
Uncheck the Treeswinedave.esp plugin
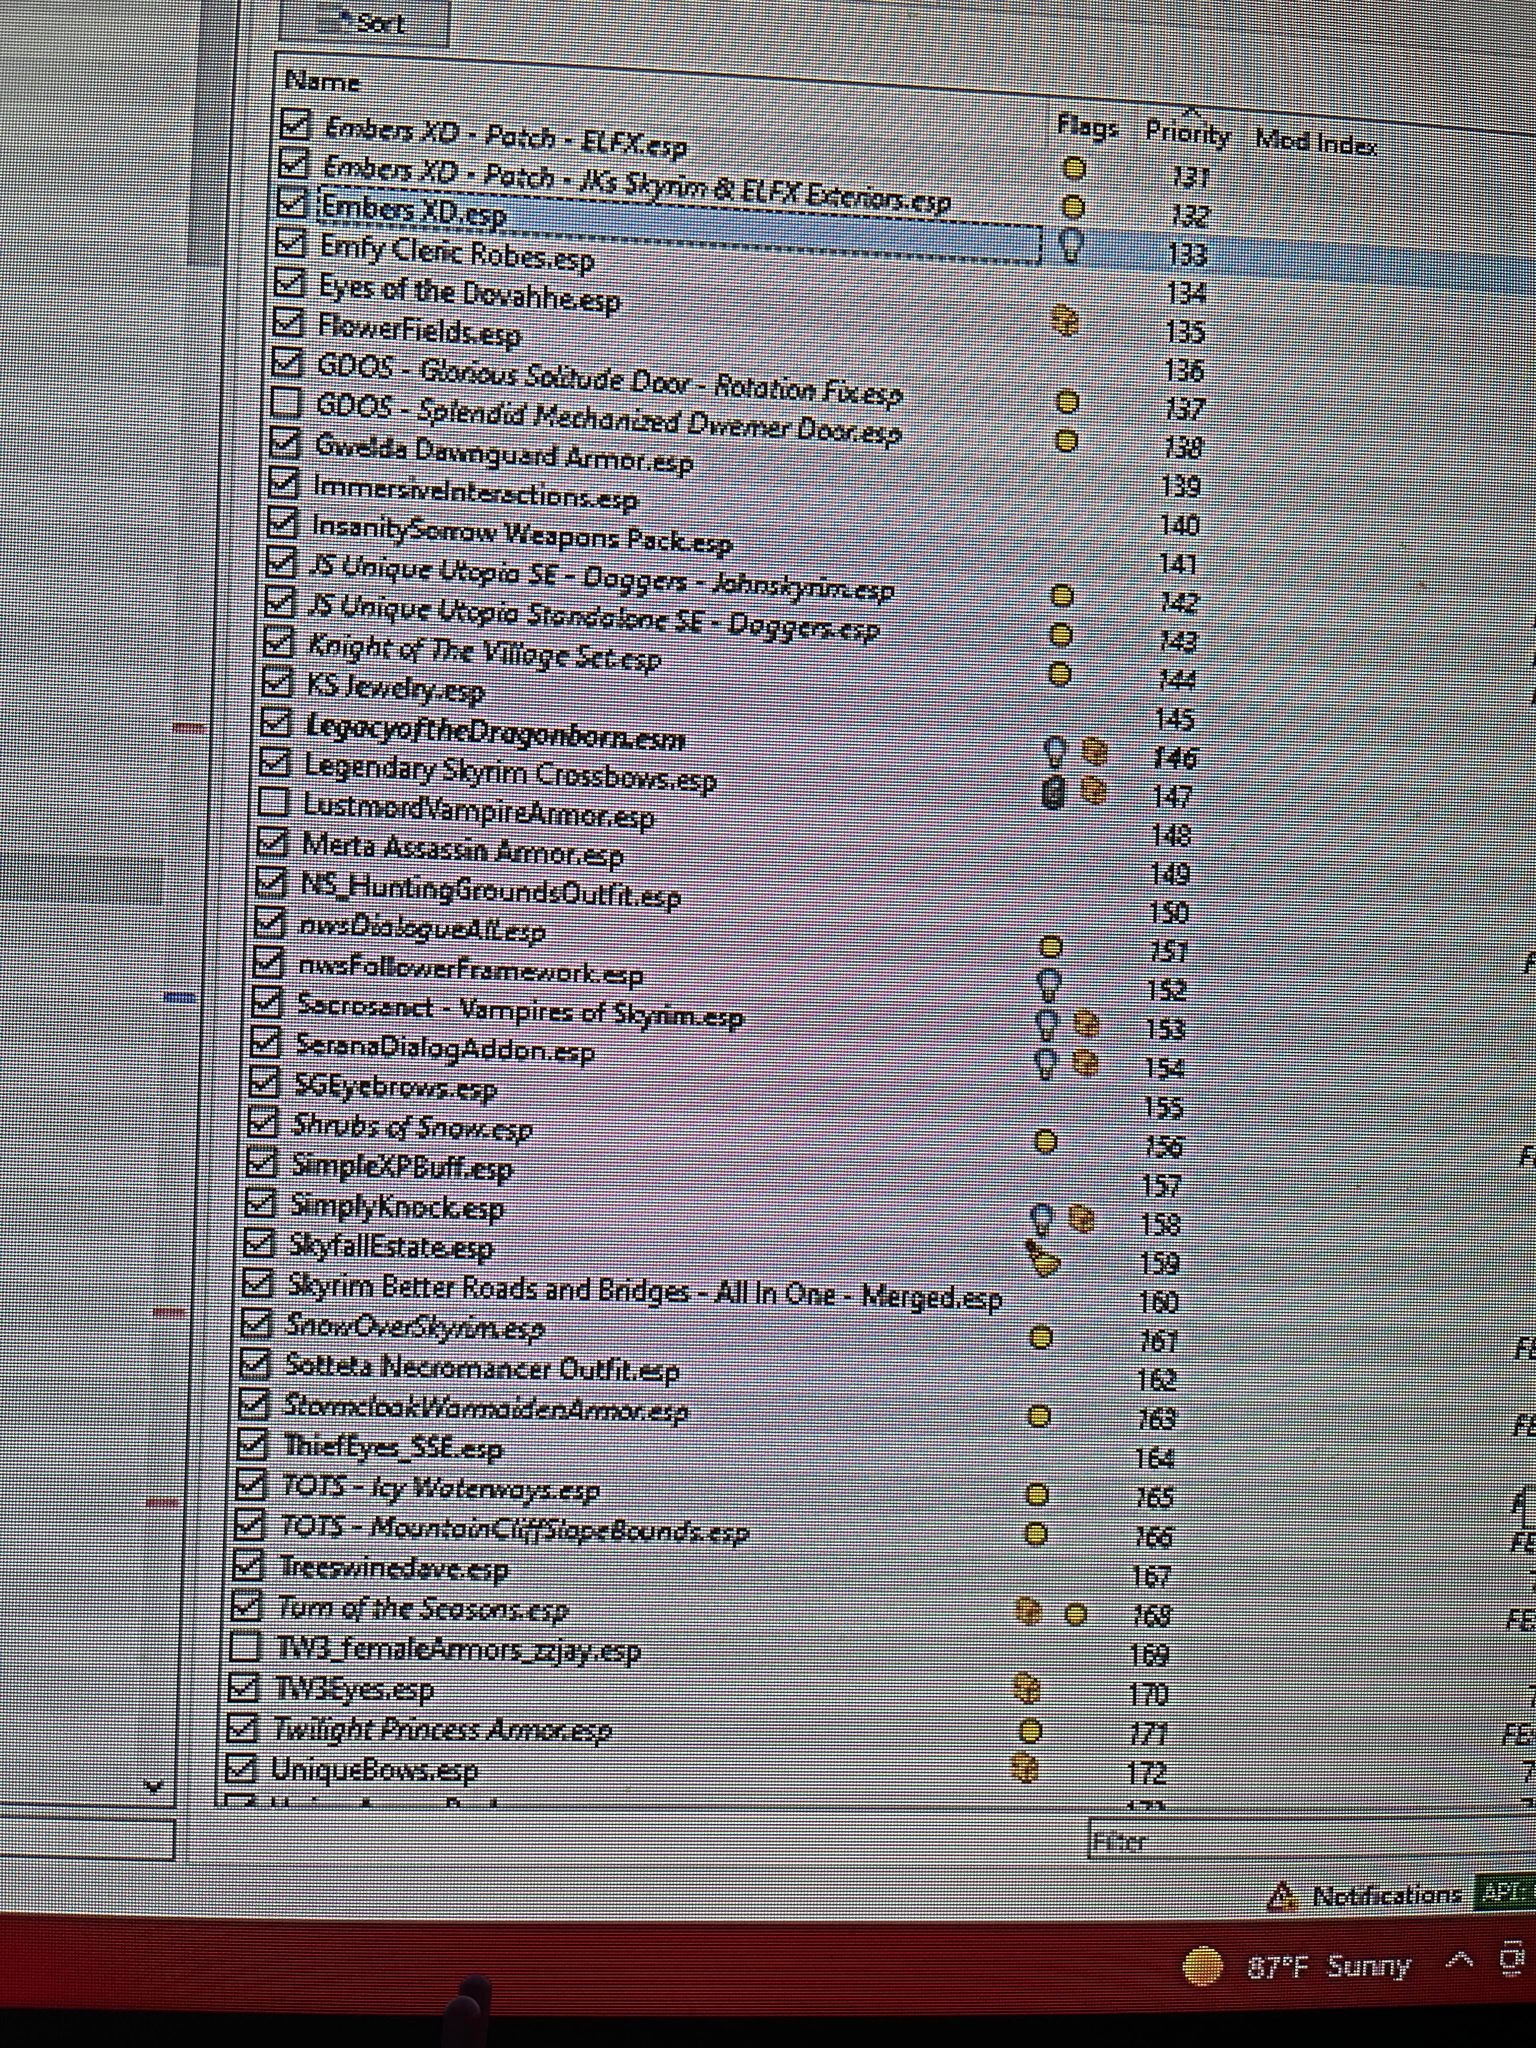247,1566
